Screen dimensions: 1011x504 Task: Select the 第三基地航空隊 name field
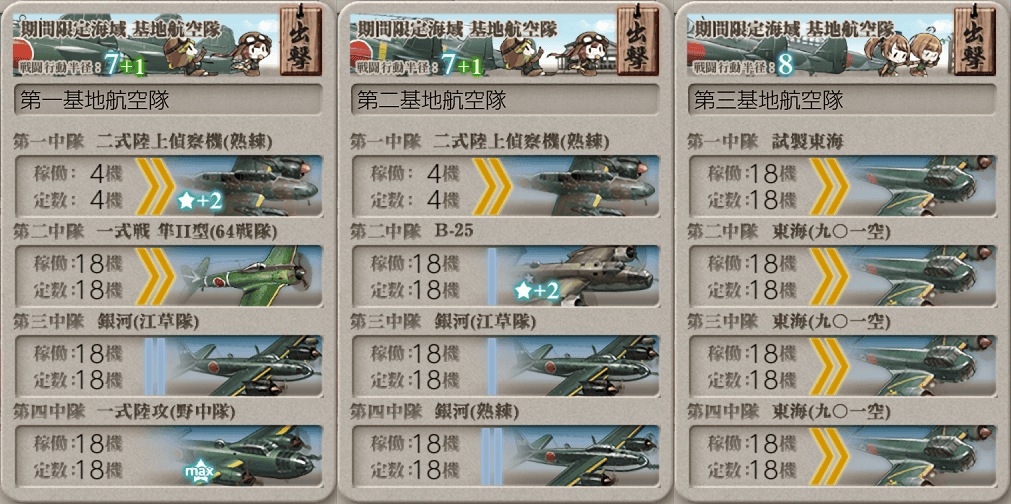coord(841,100)
